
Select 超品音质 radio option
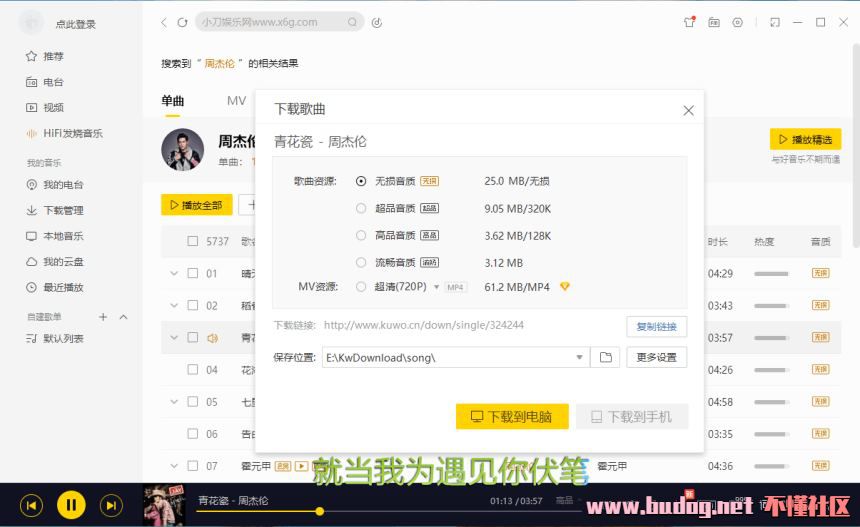360,208
